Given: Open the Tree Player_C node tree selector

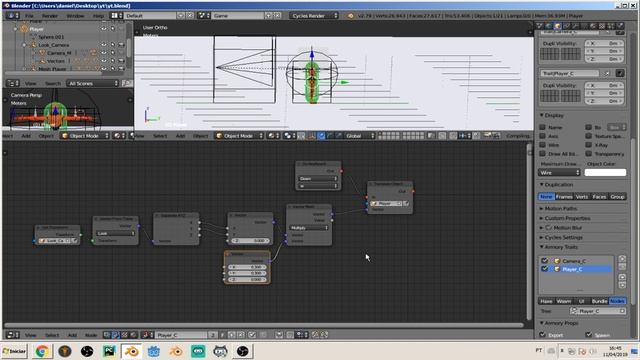Looking at the screenshot, I should coord(598,311).
